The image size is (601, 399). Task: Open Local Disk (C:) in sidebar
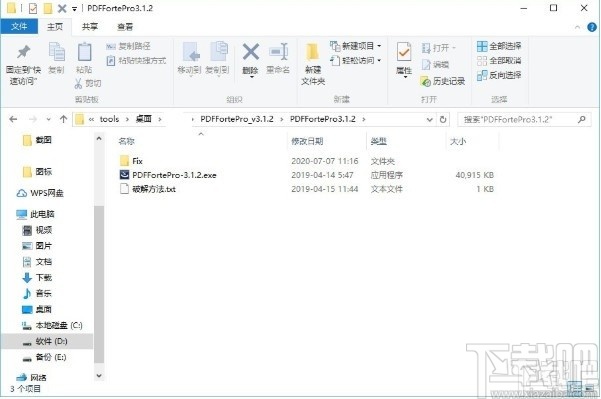coord(52,325)
